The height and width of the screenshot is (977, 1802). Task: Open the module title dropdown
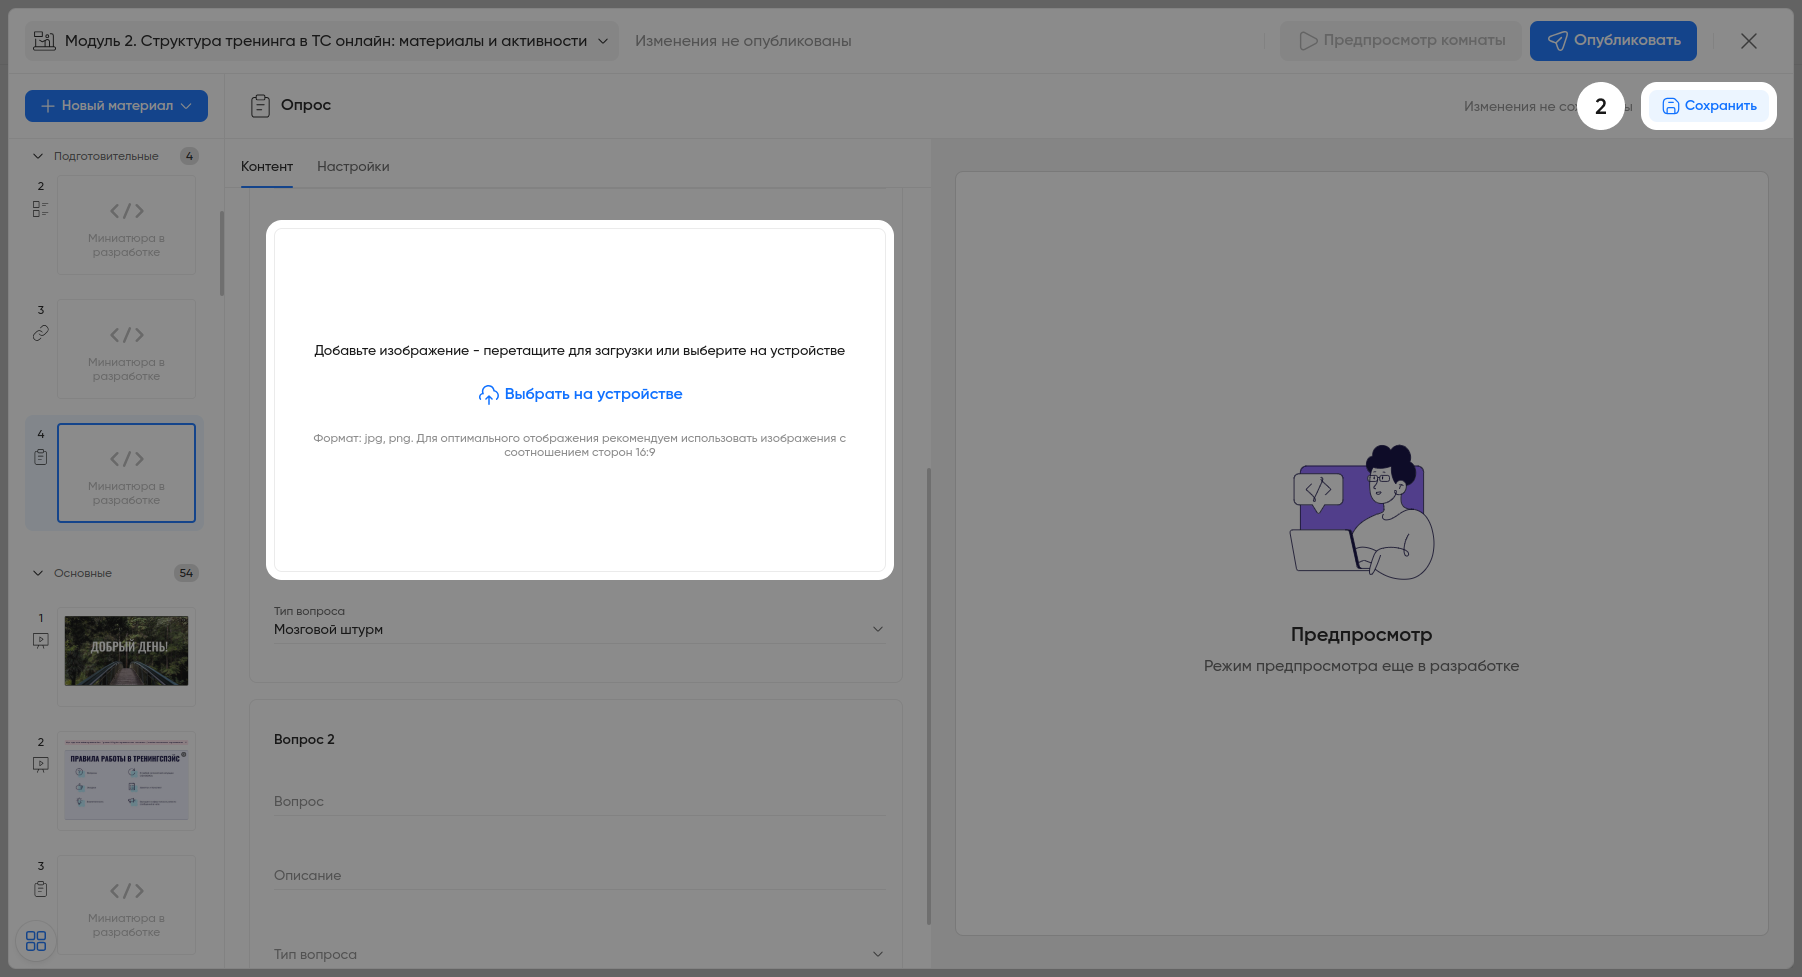pos(602,41)
